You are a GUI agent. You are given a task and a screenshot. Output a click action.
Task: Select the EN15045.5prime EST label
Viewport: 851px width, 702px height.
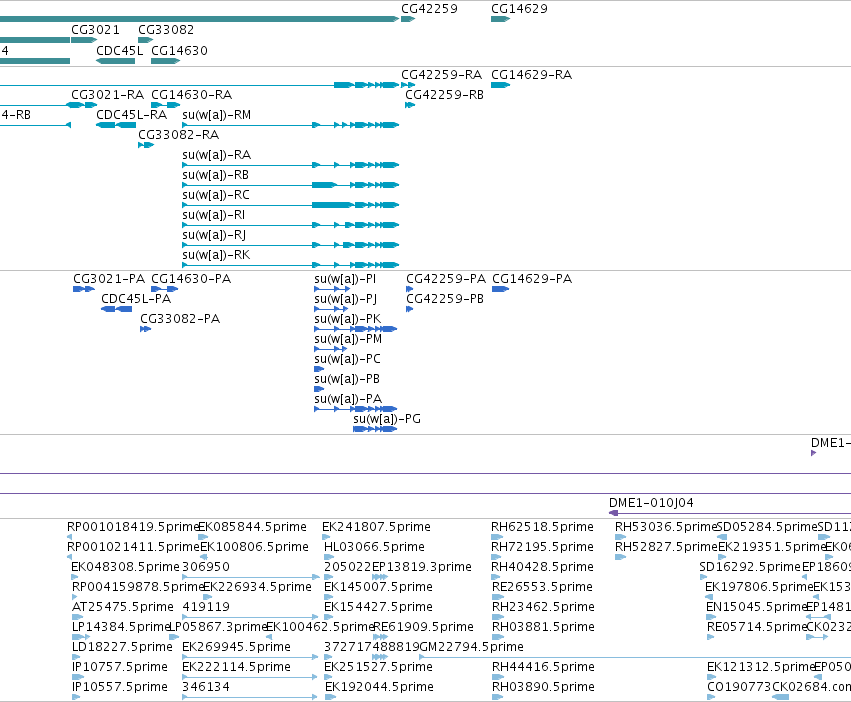point(757,607)
